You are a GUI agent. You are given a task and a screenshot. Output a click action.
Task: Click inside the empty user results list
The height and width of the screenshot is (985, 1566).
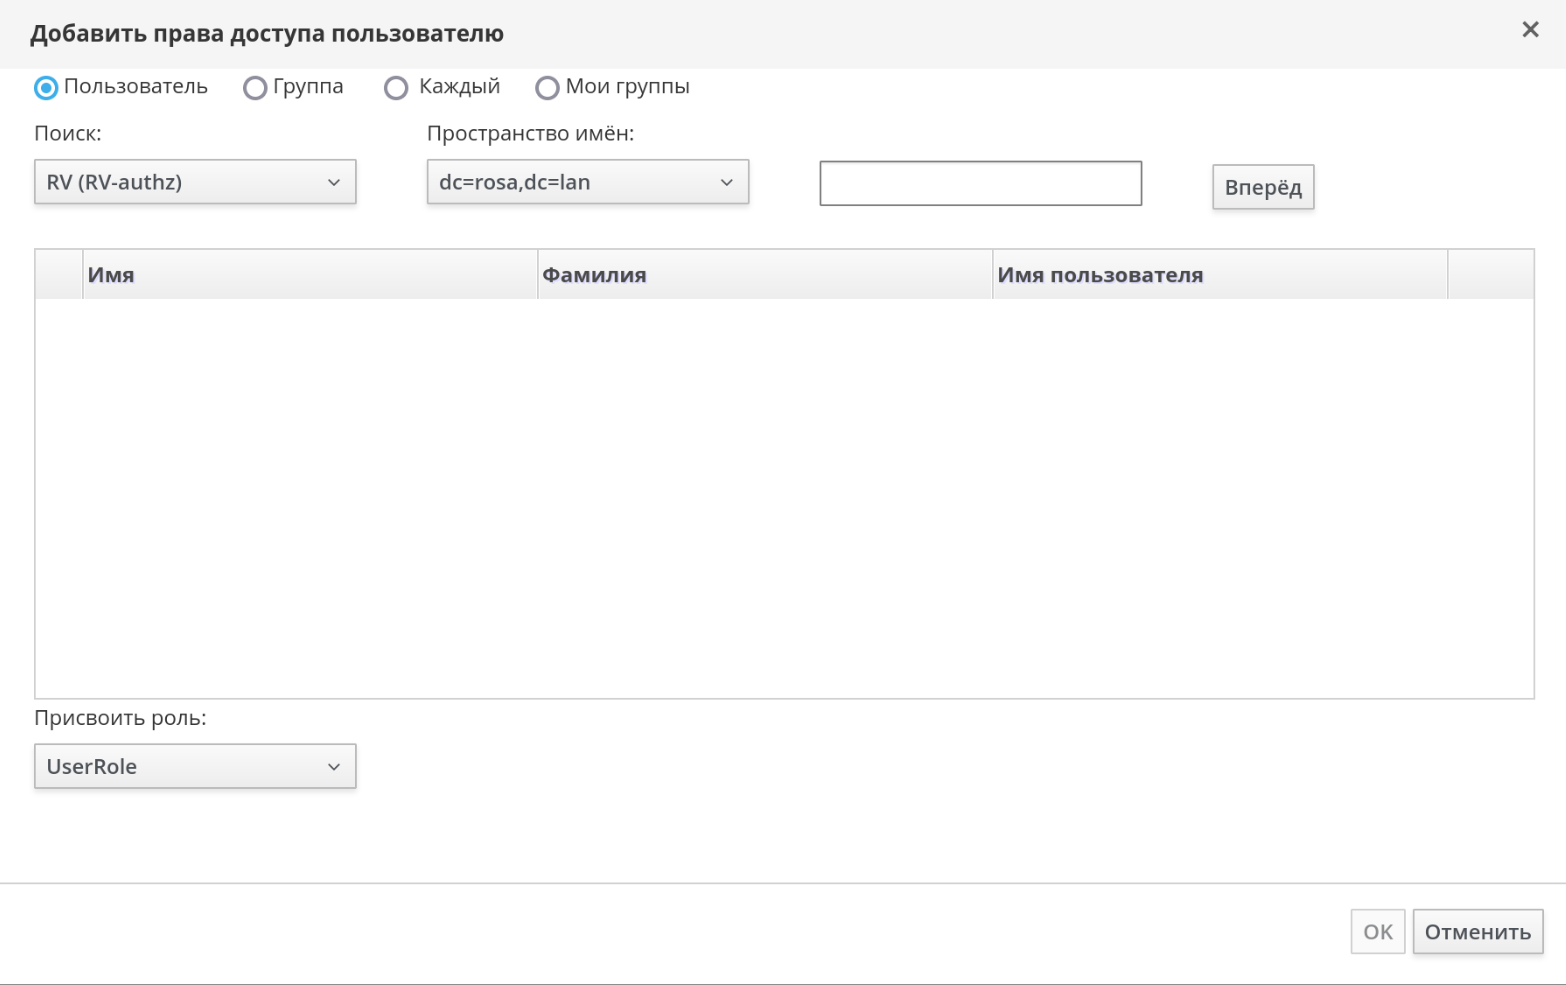pos(784,498)
